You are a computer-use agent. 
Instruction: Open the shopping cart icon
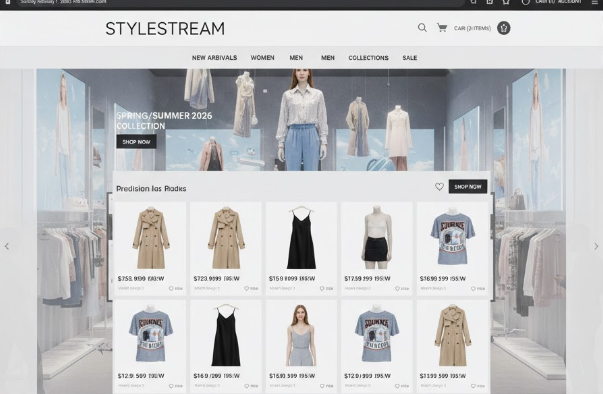click(442, 28)
